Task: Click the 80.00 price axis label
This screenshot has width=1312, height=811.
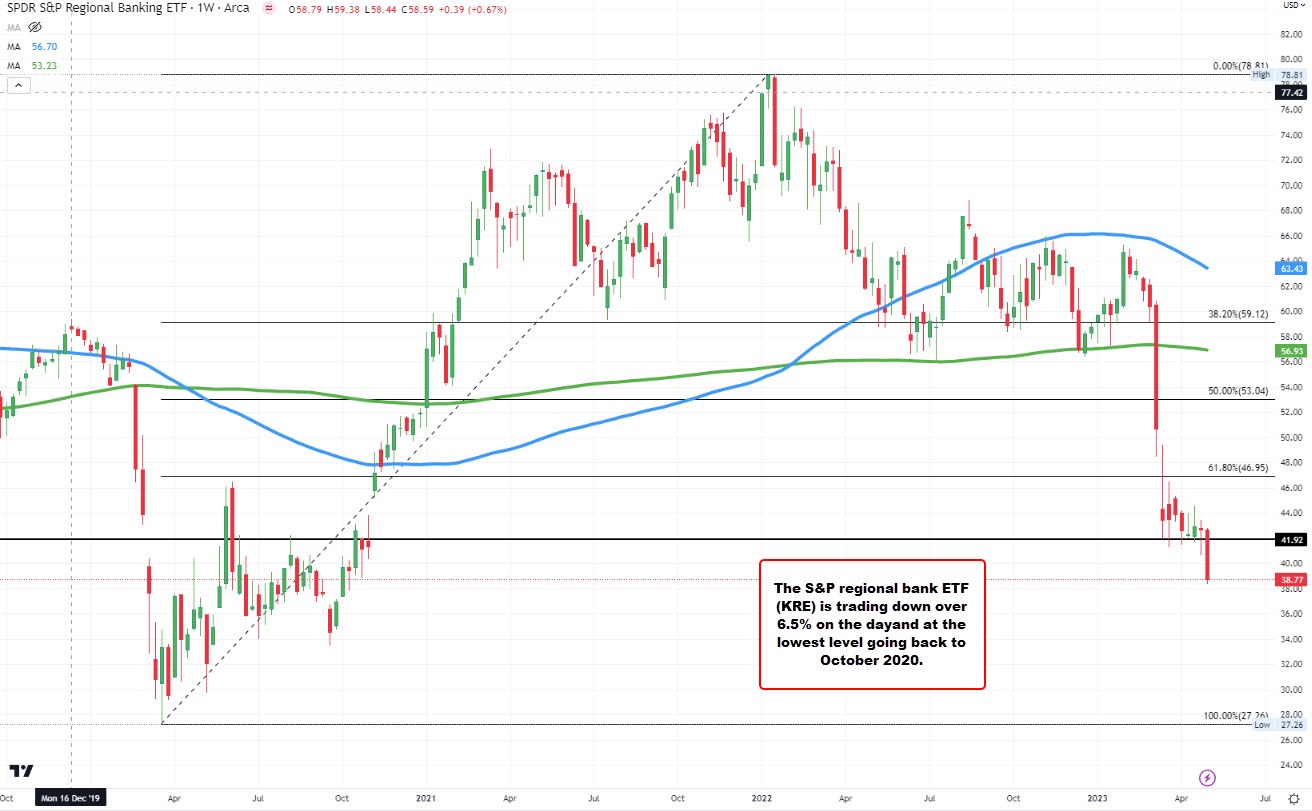Action: pos(1289,58)
